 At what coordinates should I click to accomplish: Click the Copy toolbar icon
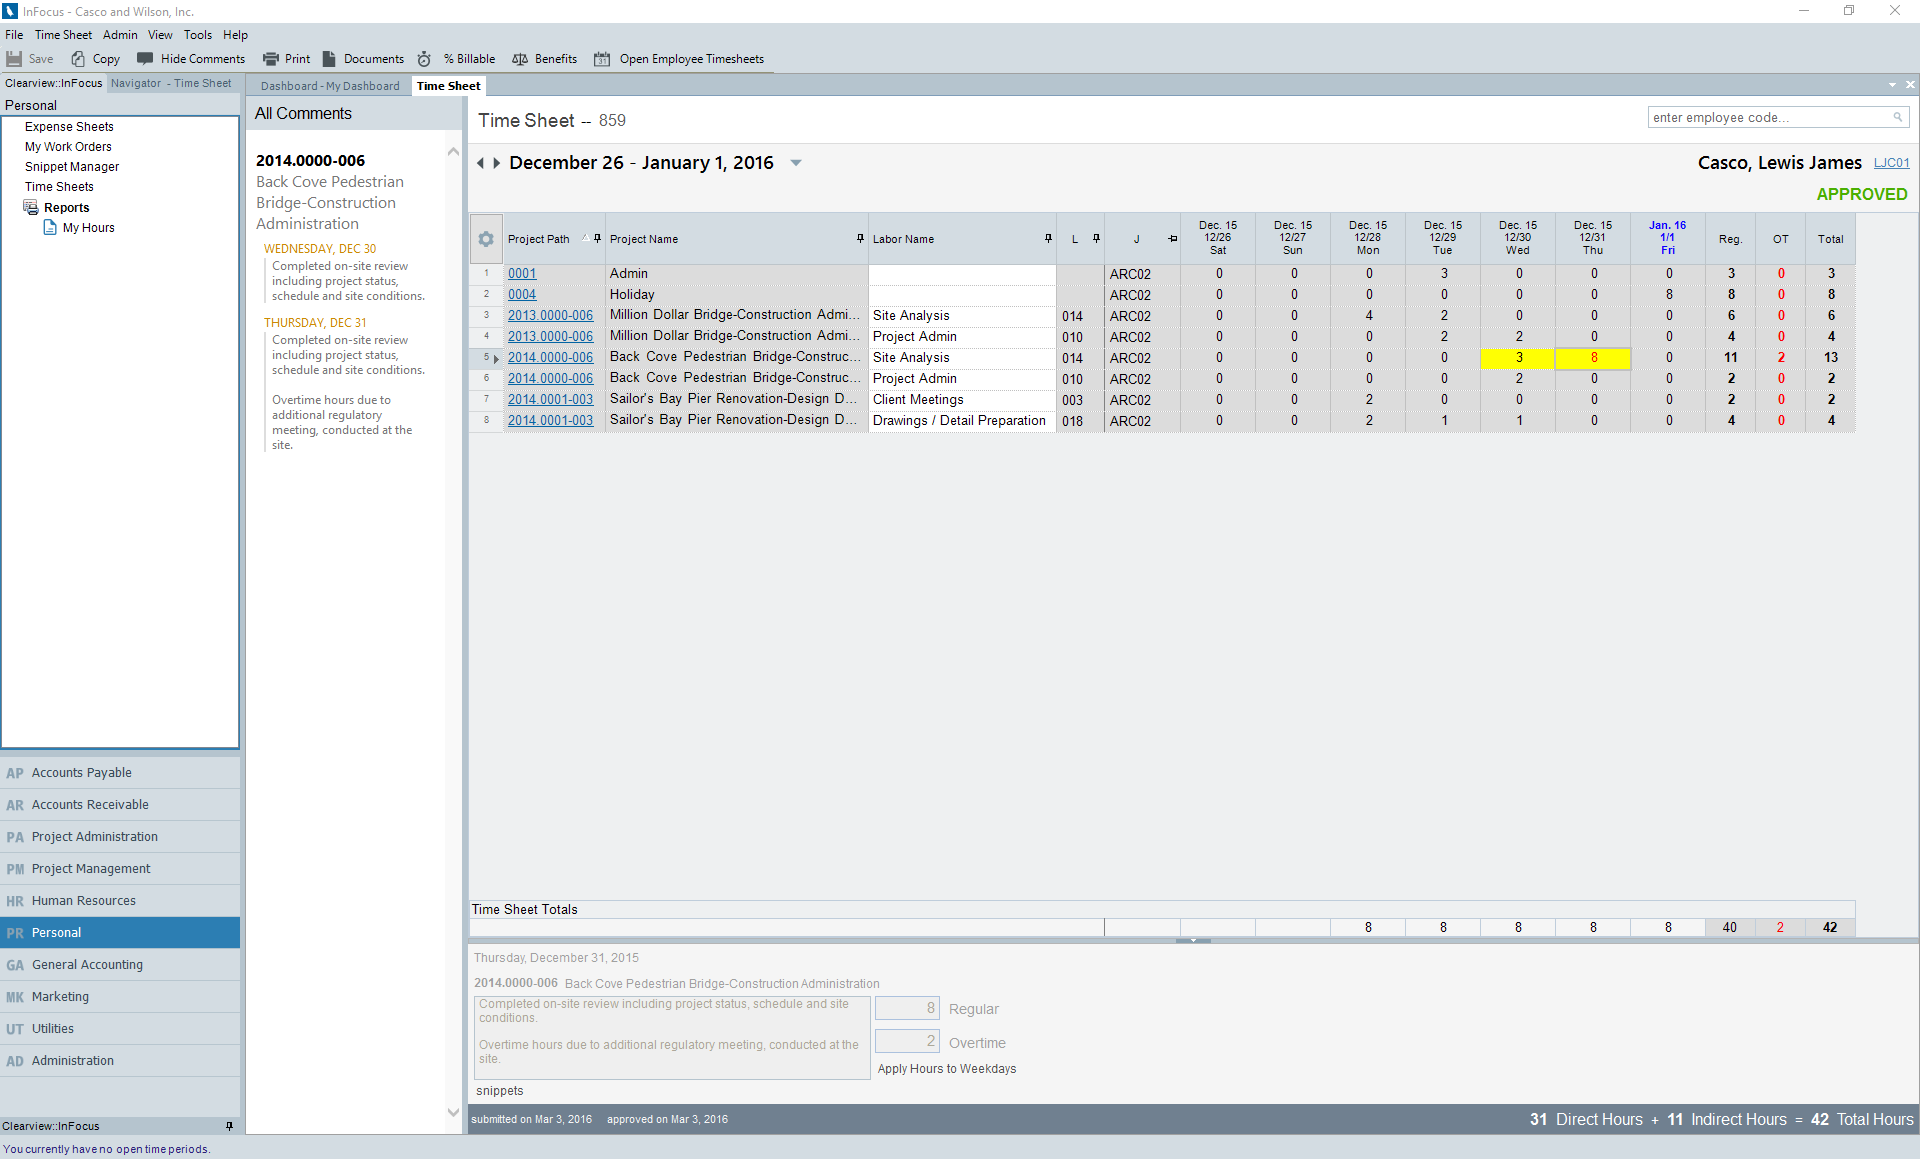[x=78, y=59]
